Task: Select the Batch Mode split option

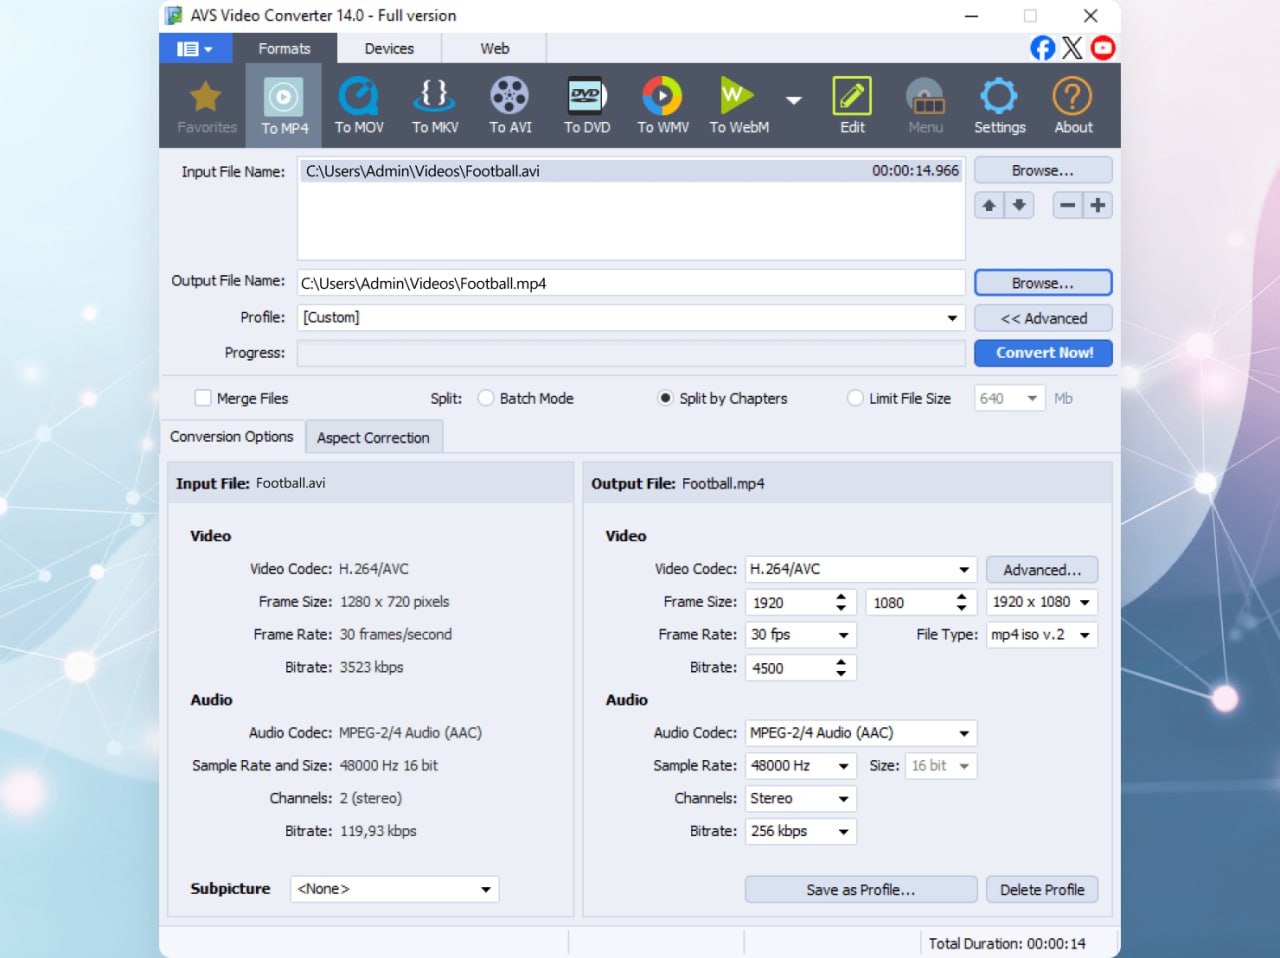Action: [x=485, y=397]
